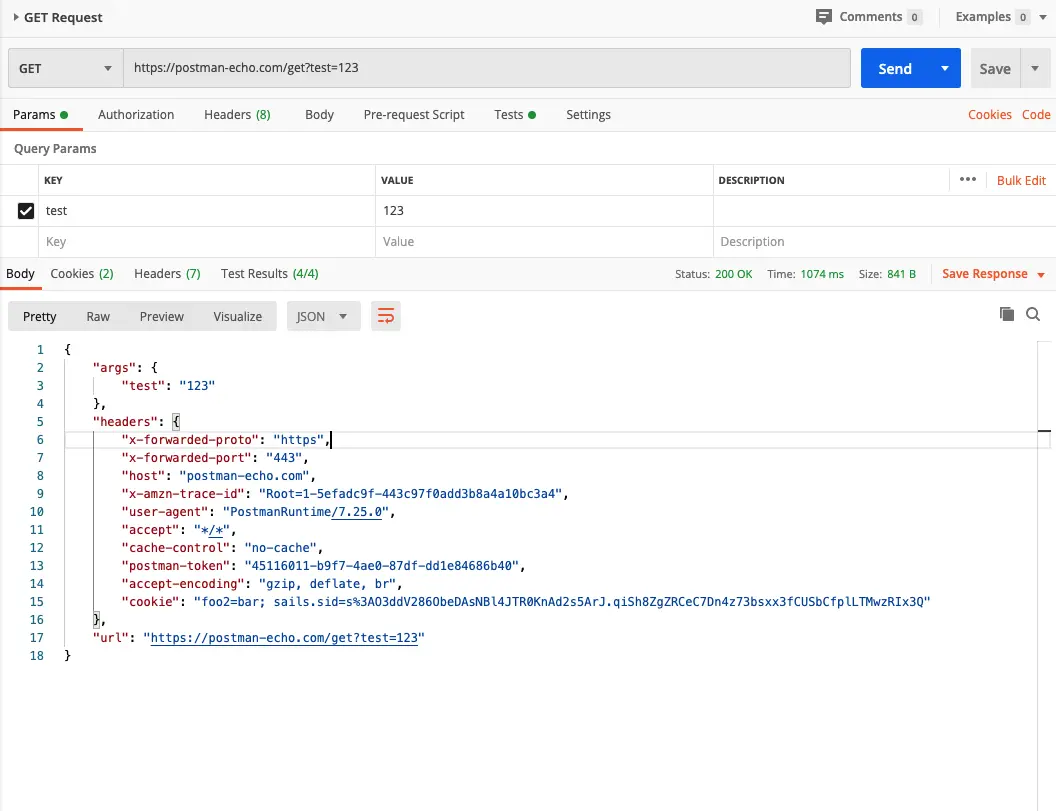This screenshot has width=1056, height=811.
Task: Click the search response magnifier icon
Action: point(1033,314)
